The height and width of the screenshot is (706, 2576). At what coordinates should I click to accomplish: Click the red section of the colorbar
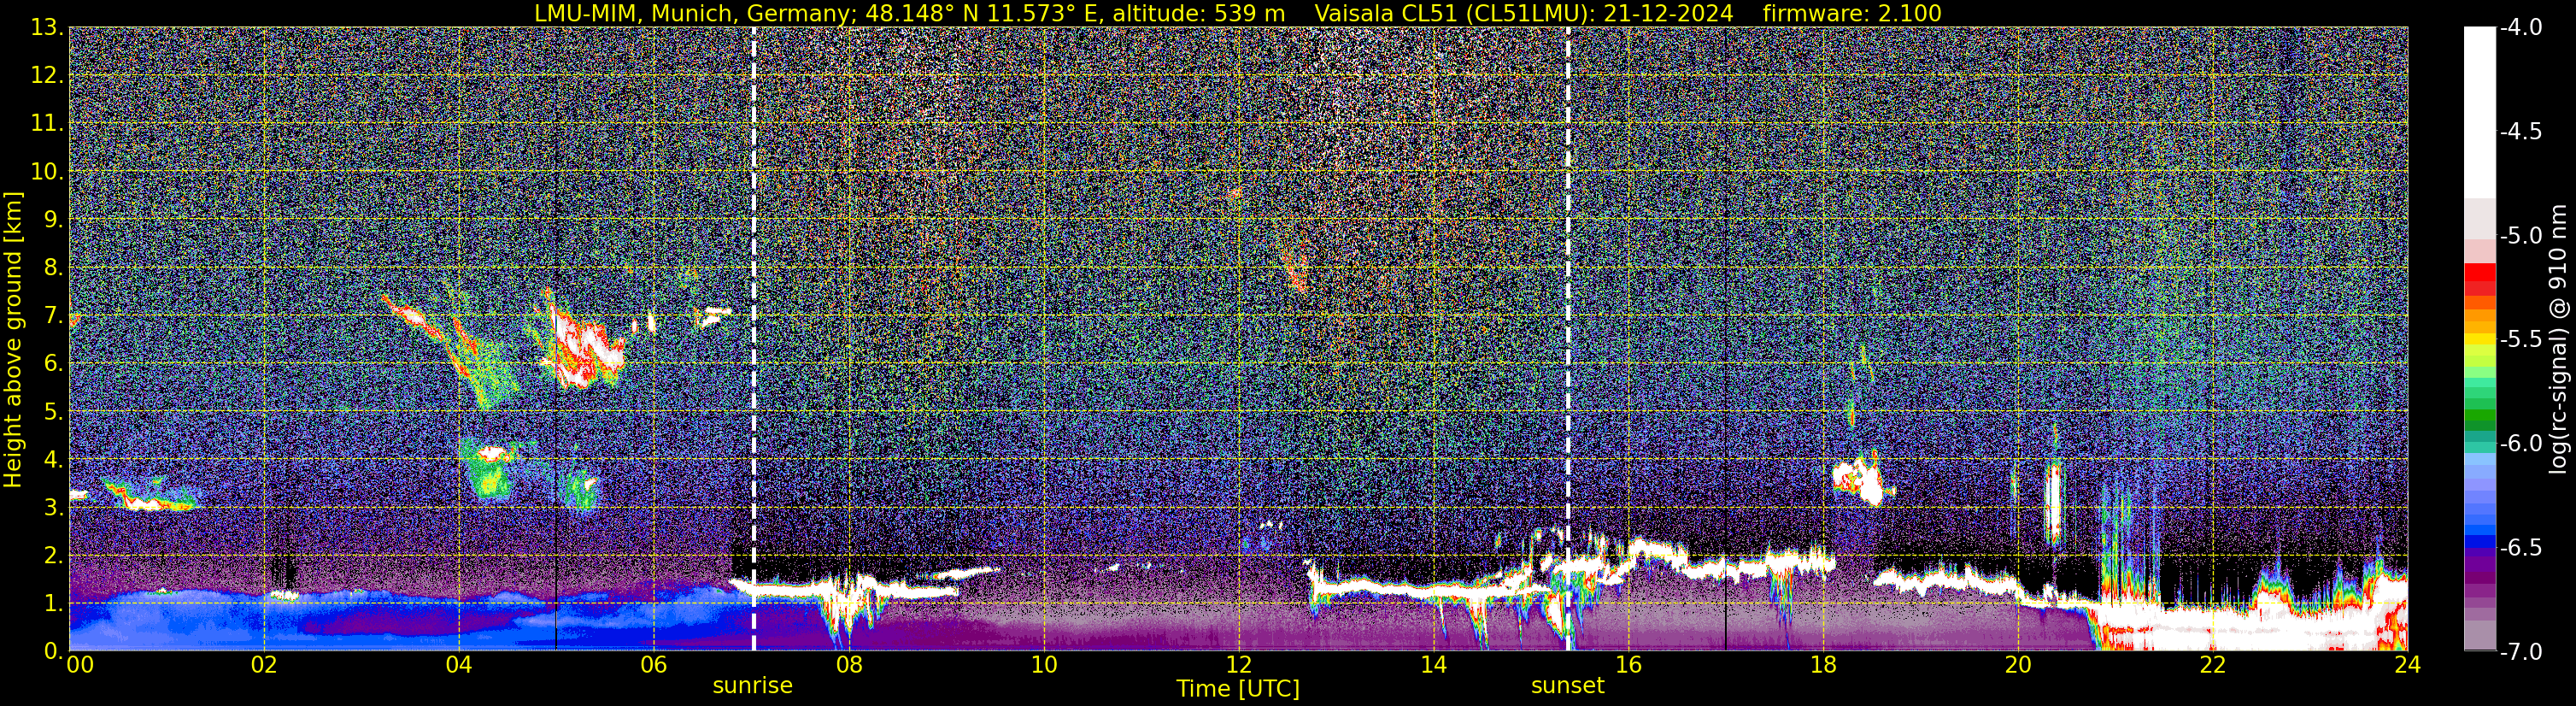(x=2479, y=278)
